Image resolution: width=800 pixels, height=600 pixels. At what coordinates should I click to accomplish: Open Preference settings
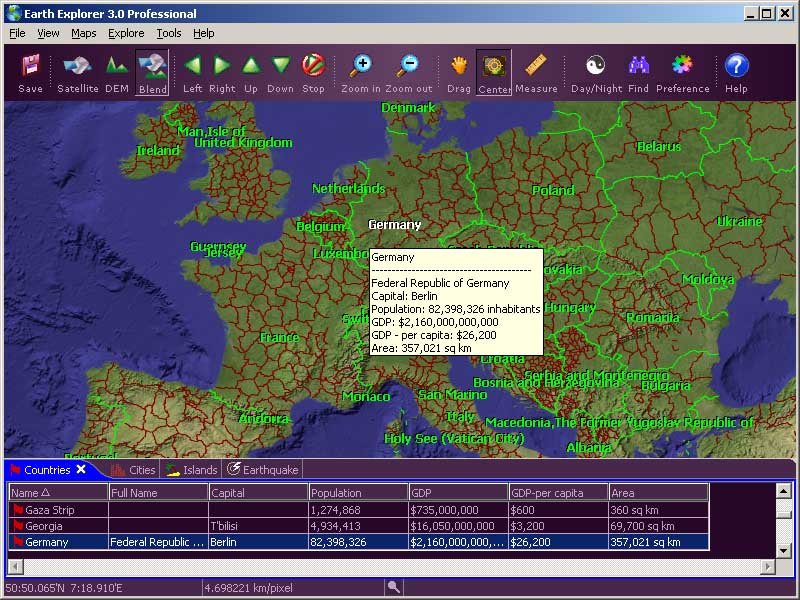click(683, 72)
